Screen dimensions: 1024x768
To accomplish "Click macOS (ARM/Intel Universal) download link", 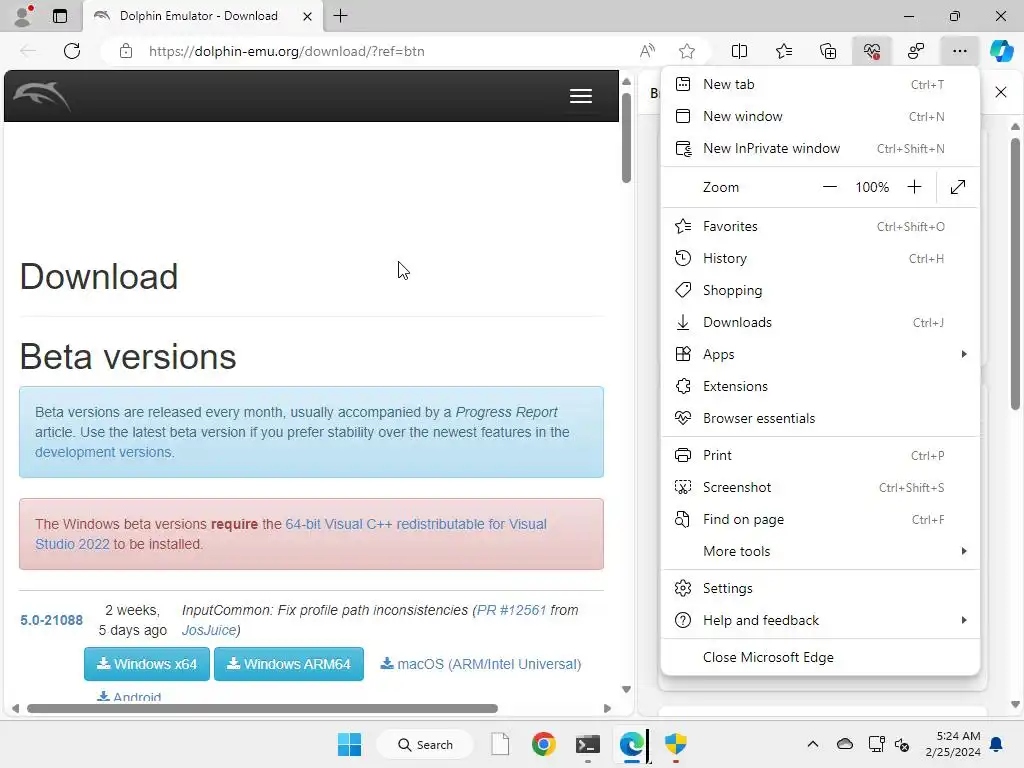I will click(x=481, y=664).
